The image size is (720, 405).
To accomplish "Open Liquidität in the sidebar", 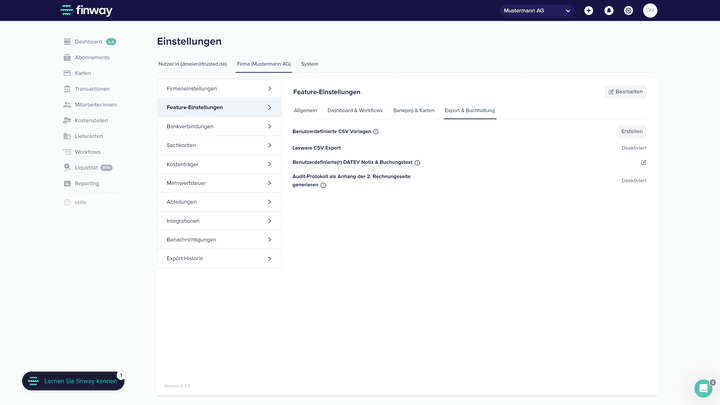I will coord(86,168).
